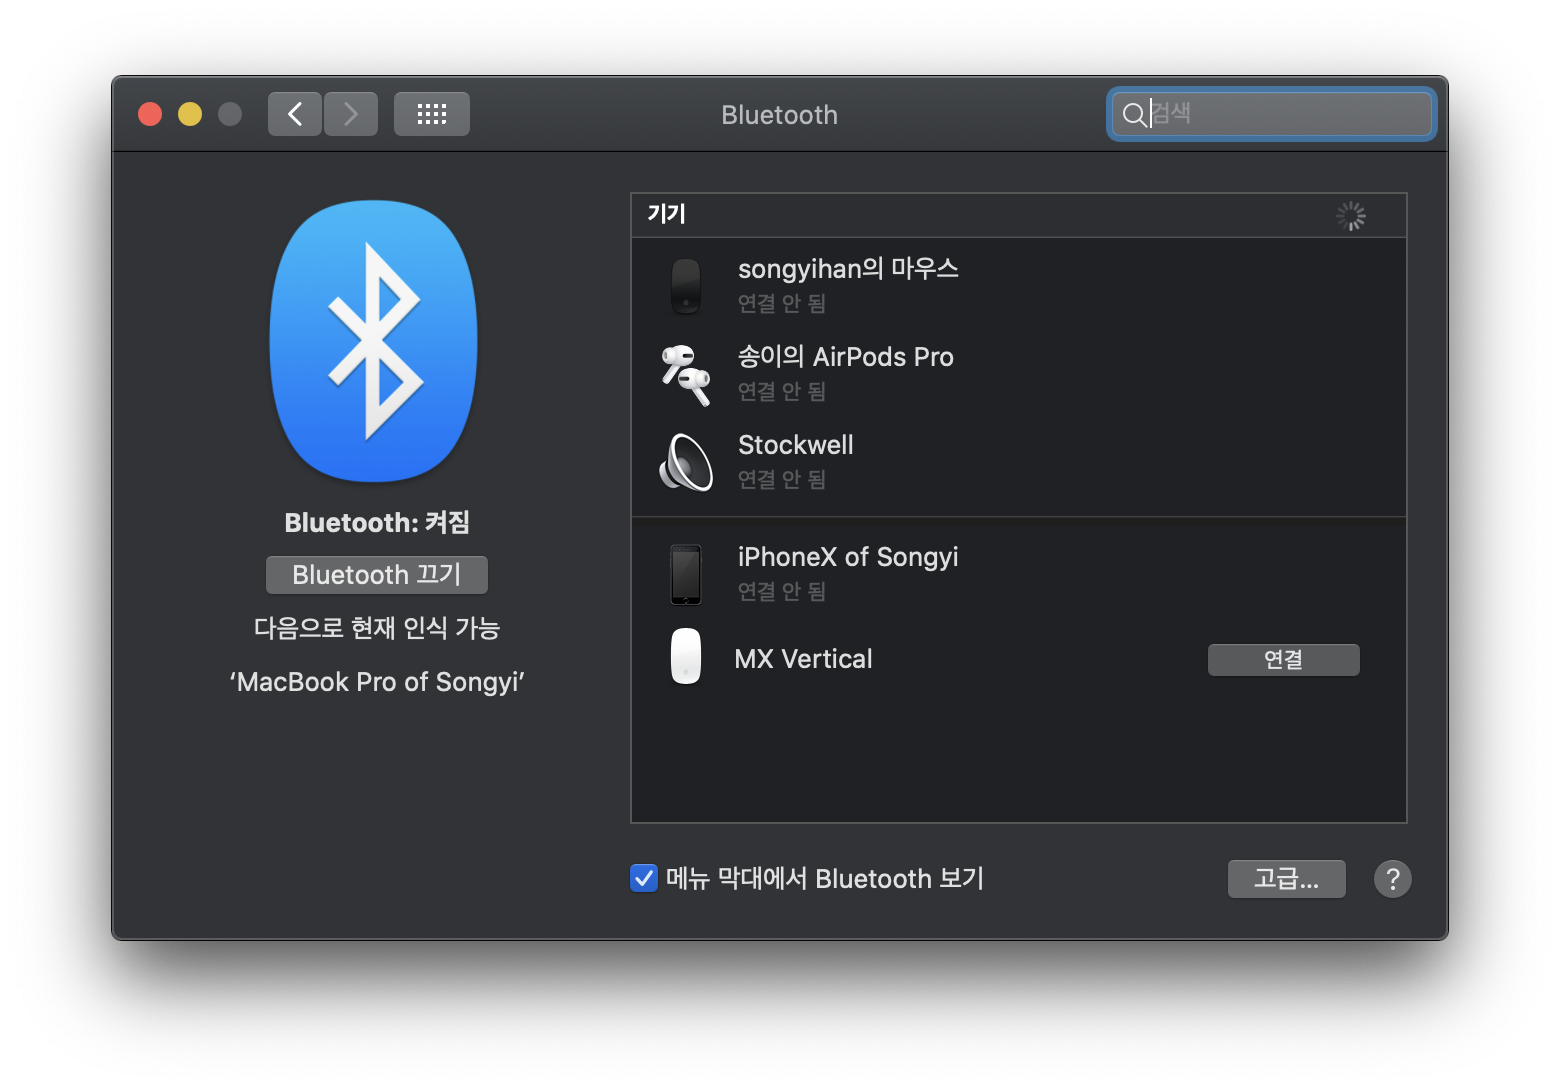Click the Stockwell speaker icon
1560x1088 pixels.
pyautogui.click(x=686, y=462)
